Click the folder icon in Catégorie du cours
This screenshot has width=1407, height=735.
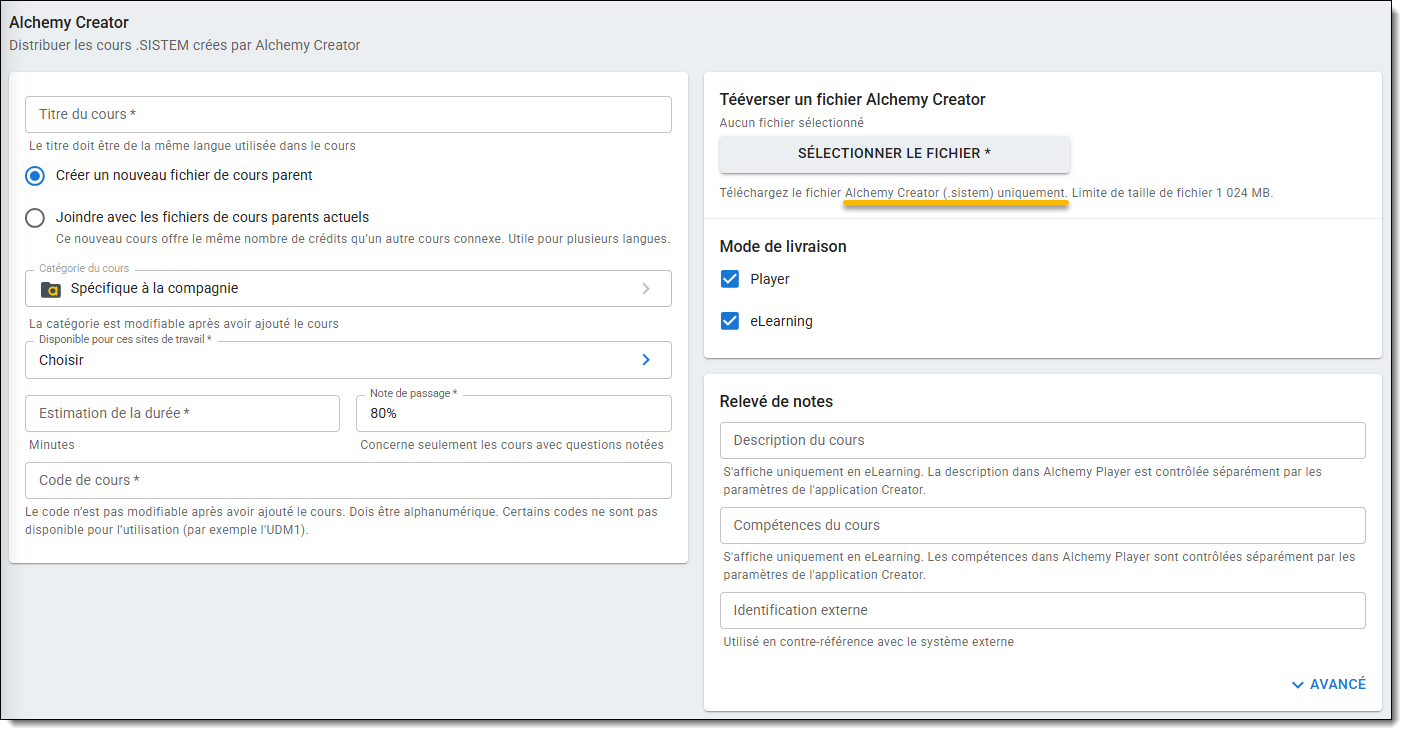point(50,289)
